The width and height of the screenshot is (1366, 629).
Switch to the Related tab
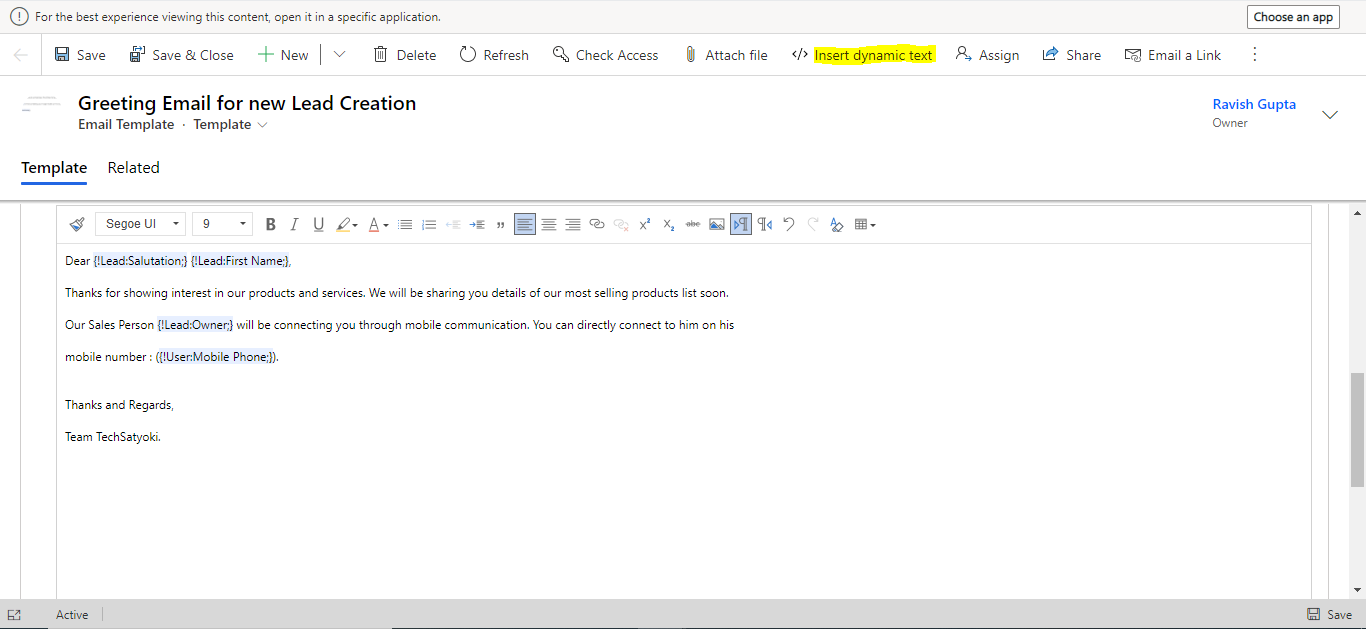pyautogui.click(x=133, y=167)
